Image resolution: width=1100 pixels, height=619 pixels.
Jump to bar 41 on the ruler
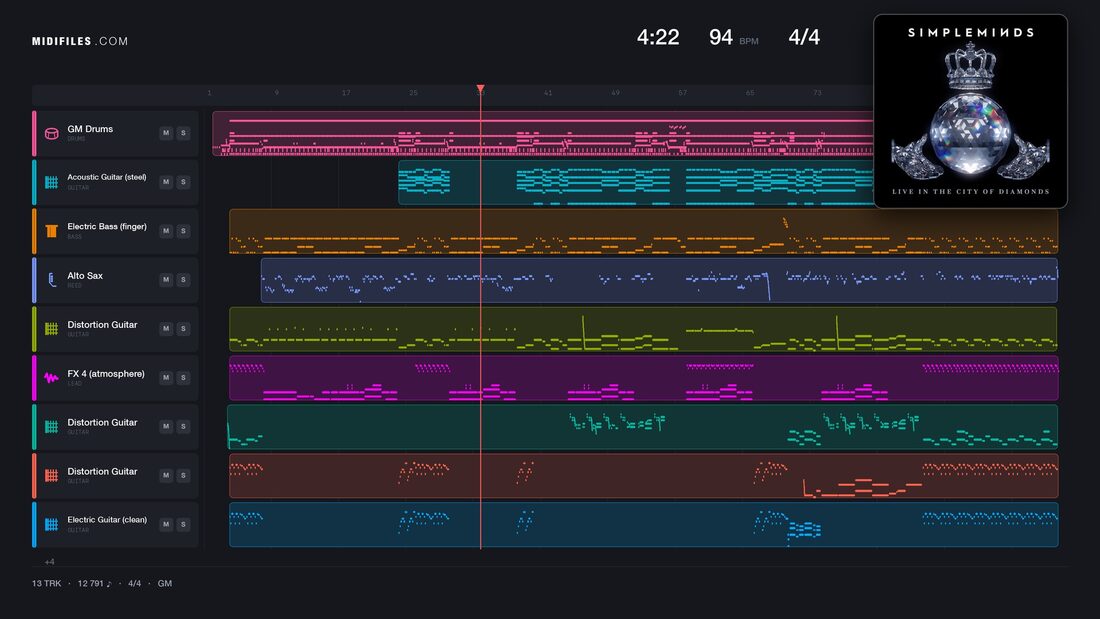(x=548, y=93)
